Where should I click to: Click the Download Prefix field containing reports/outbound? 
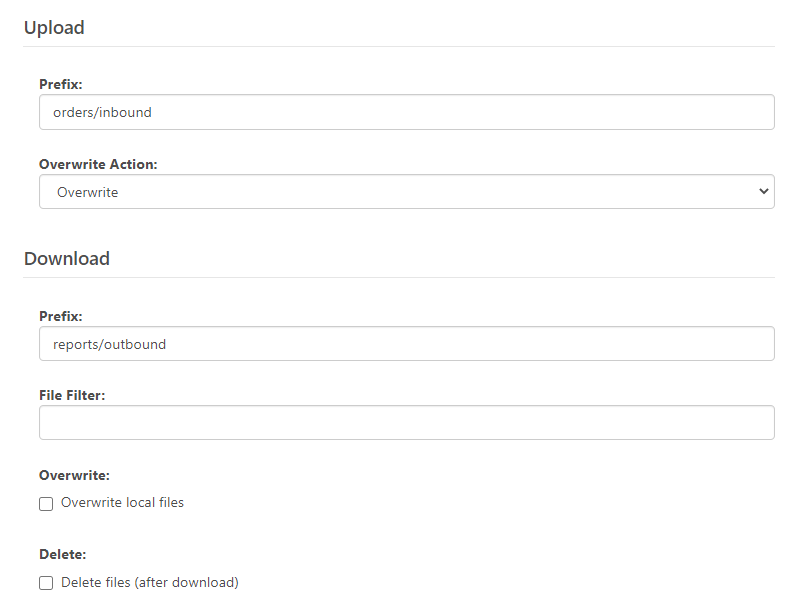(407, 344)
